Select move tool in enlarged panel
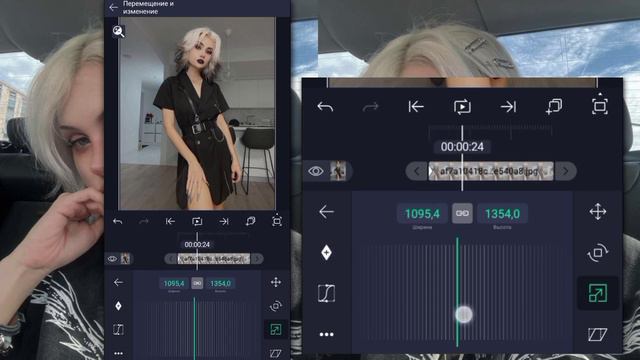Viewport: 640px width, 360px height. (x=598, y=212)
